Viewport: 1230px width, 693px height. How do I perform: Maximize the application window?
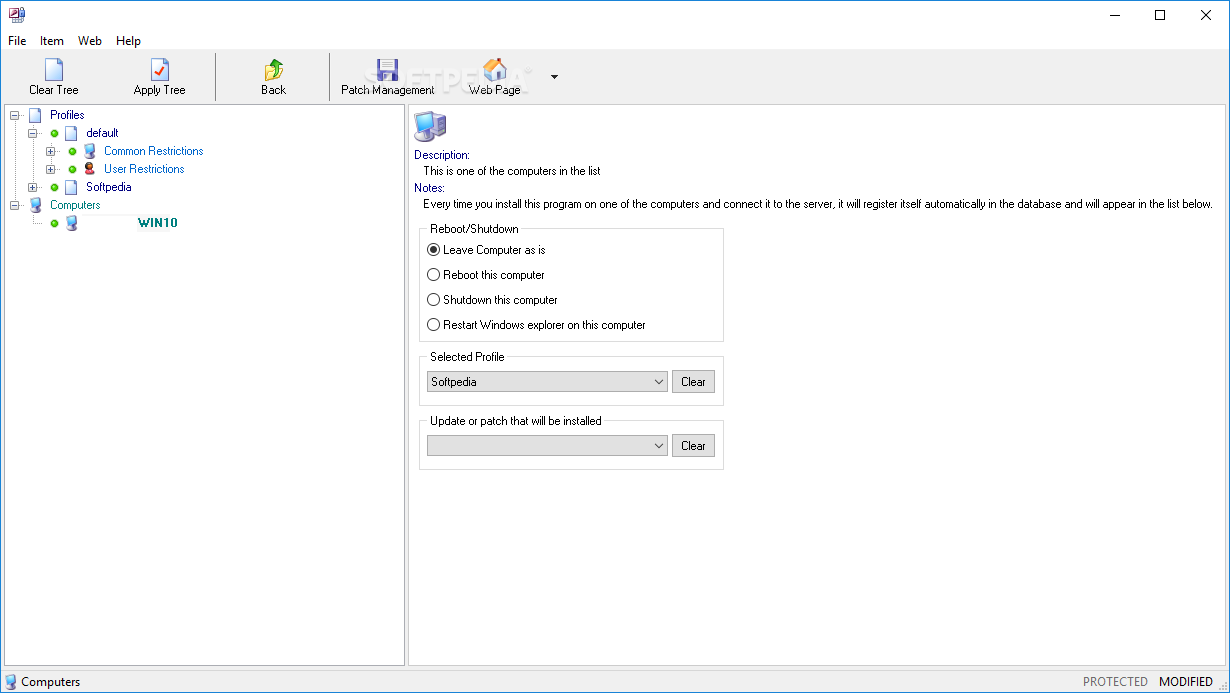[1160, 15]
